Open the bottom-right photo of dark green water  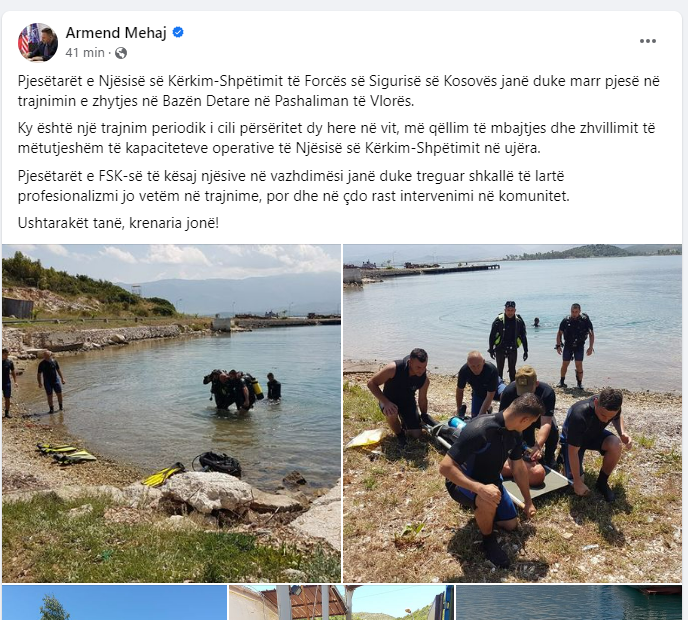pos(569,602)
